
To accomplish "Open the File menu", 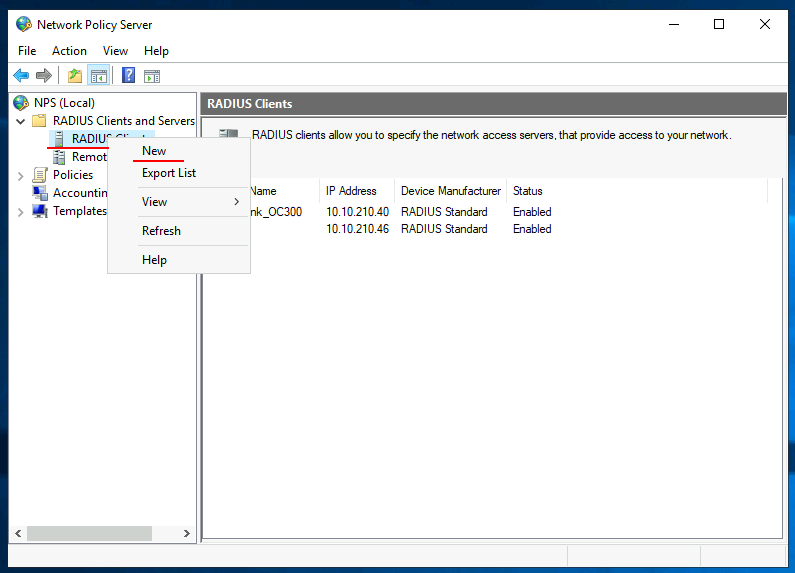I will (x=27, y=51).
